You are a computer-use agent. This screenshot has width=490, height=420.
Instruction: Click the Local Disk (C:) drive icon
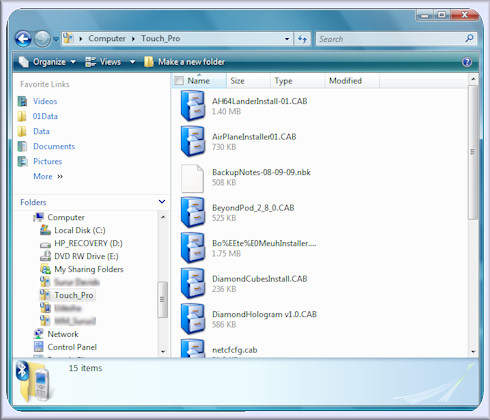pyautogui.click(x=45, y=230)
